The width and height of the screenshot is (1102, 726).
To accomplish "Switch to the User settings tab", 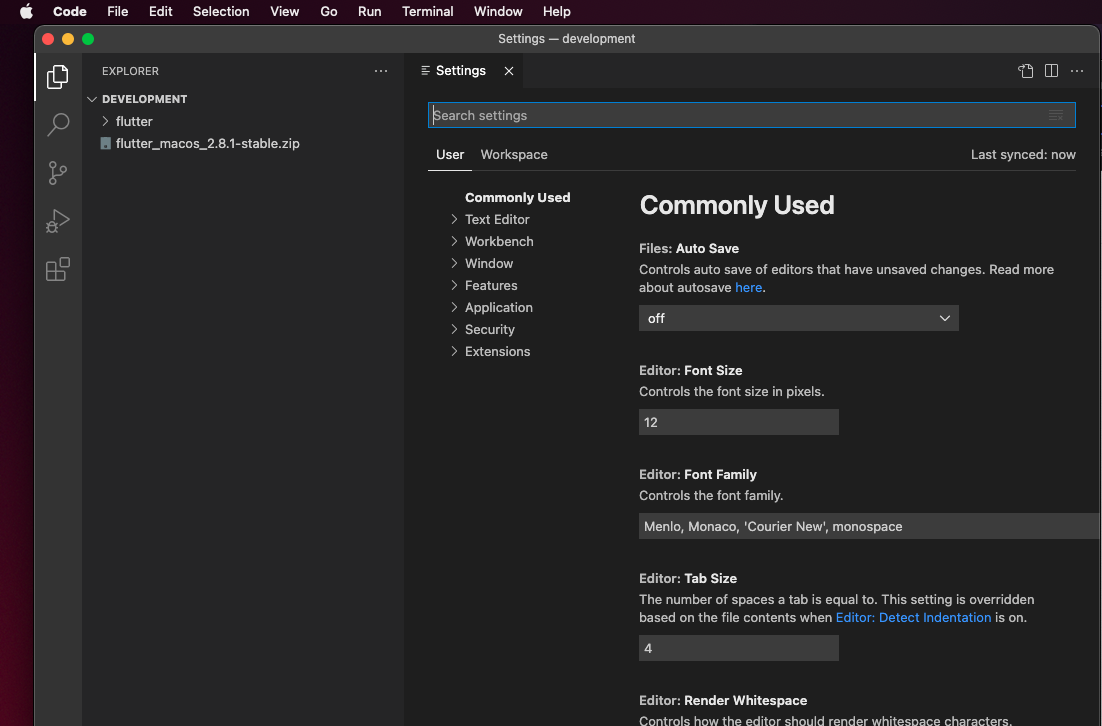I will (x=450, y=155).
